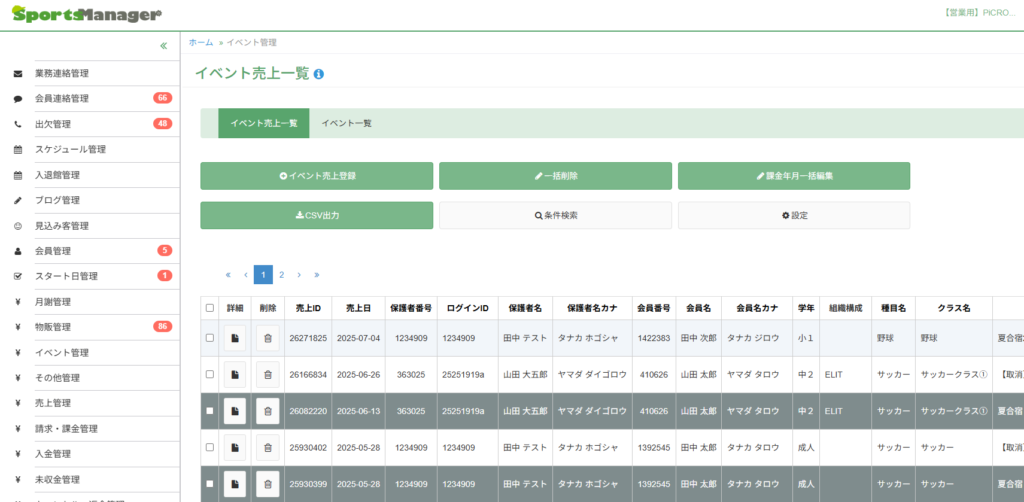Go to next page with › arrow
Screen dimensions: 1024x502
299,275
